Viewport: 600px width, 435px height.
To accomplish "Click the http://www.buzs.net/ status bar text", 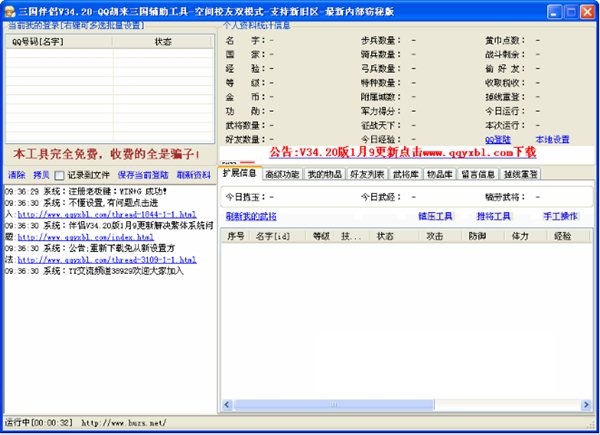I will tap(124, 423).
